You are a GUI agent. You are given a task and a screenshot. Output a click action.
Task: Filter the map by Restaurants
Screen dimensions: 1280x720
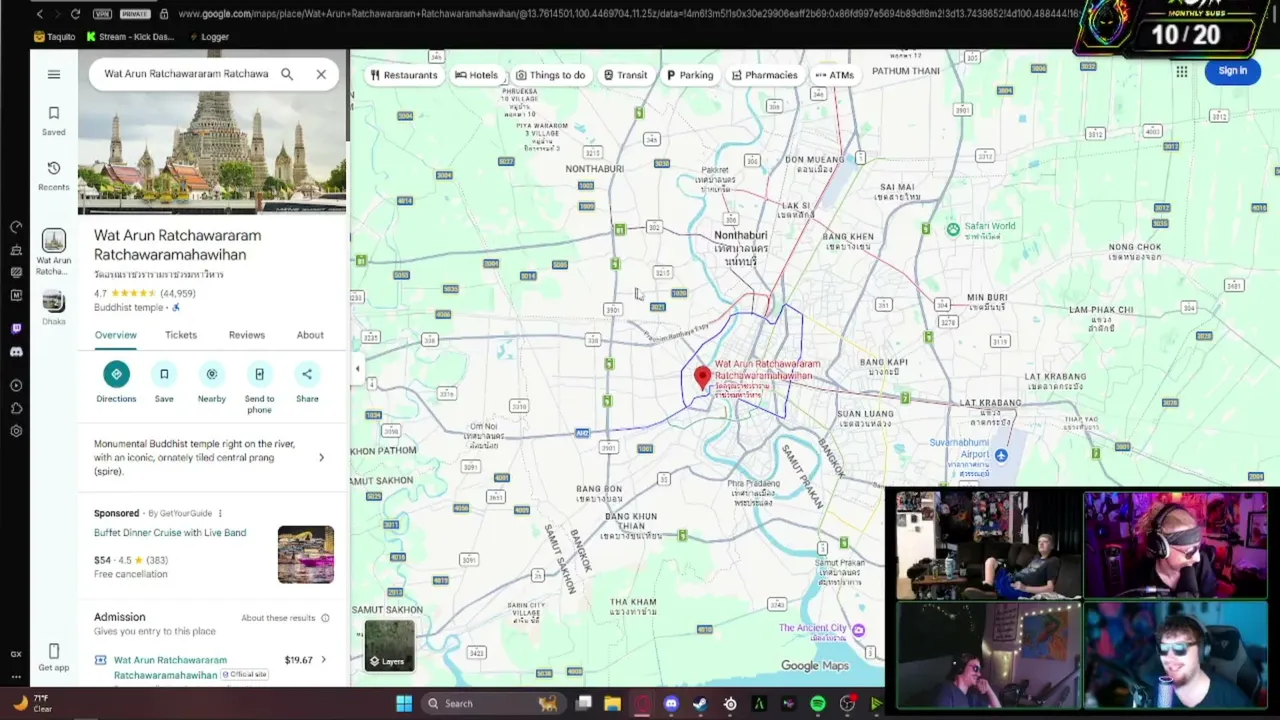(x=404, y=75)
